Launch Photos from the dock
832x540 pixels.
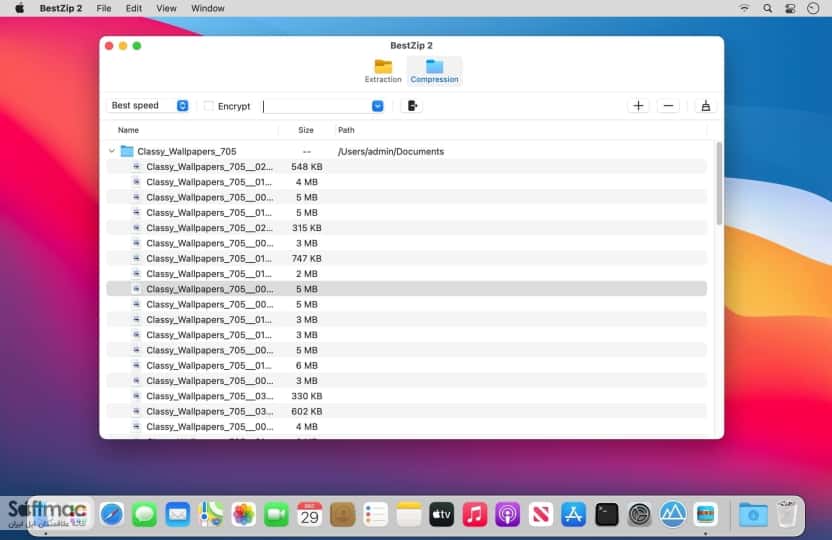(x=244, y=514)
